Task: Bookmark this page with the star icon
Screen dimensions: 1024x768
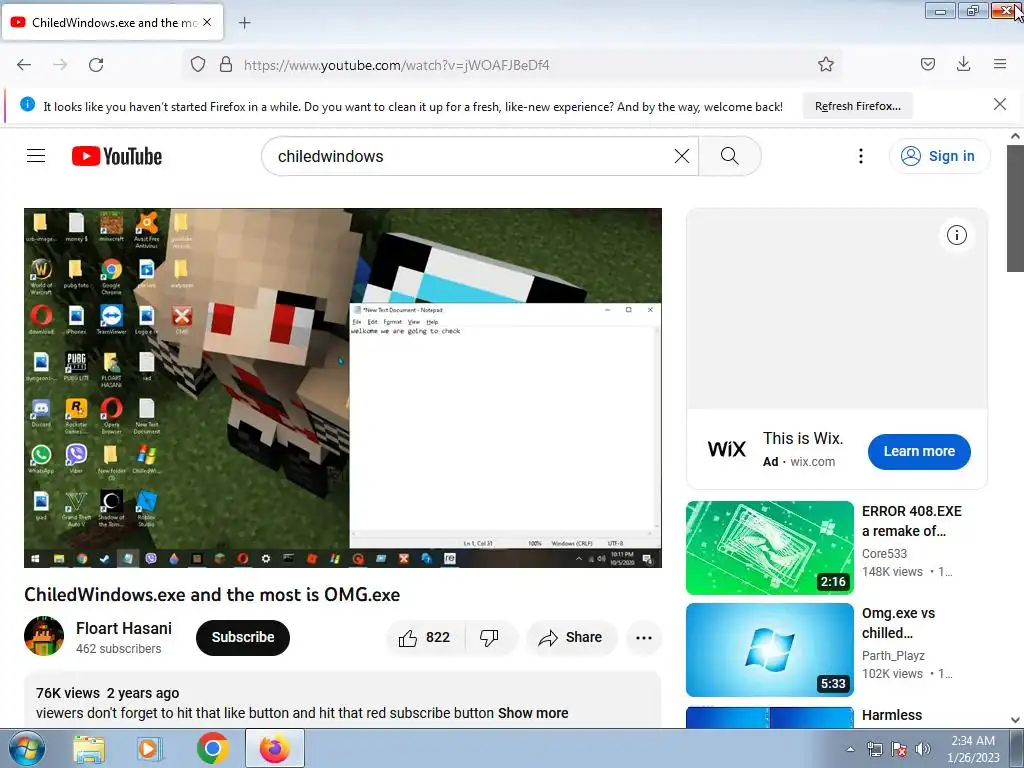Action: coord(825,64)
